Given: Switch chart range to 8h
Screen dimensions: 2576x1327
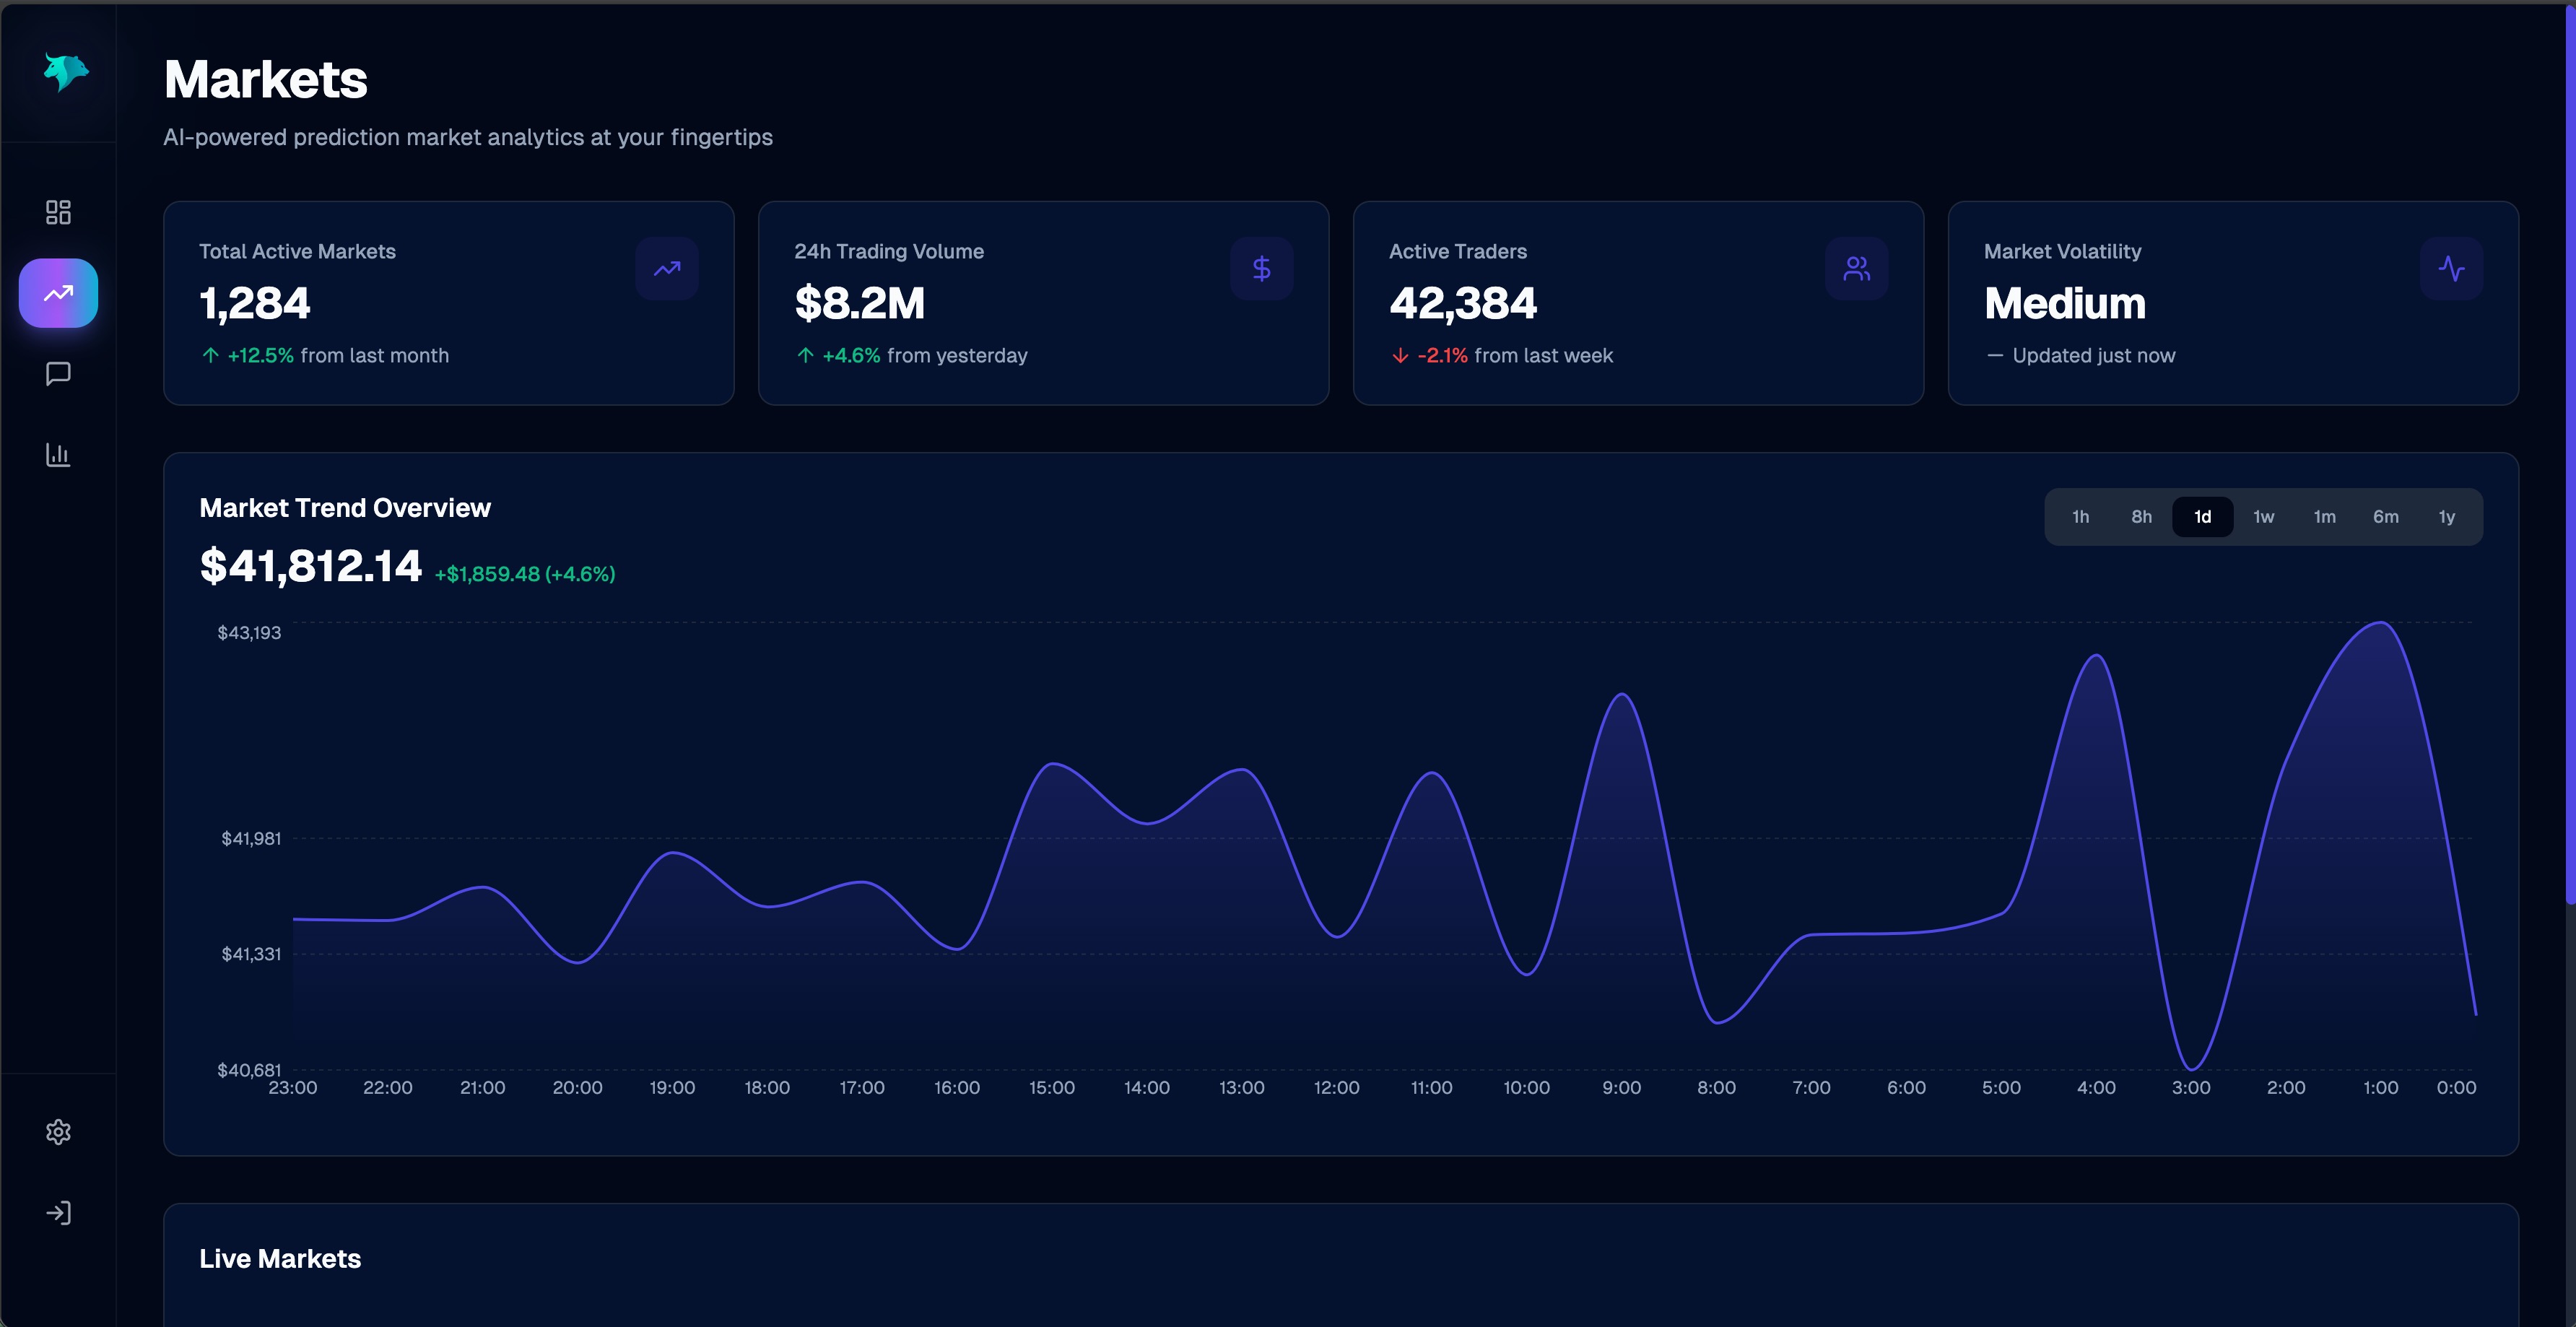Looking at the screenshot, I should (x=2141, y=517).
